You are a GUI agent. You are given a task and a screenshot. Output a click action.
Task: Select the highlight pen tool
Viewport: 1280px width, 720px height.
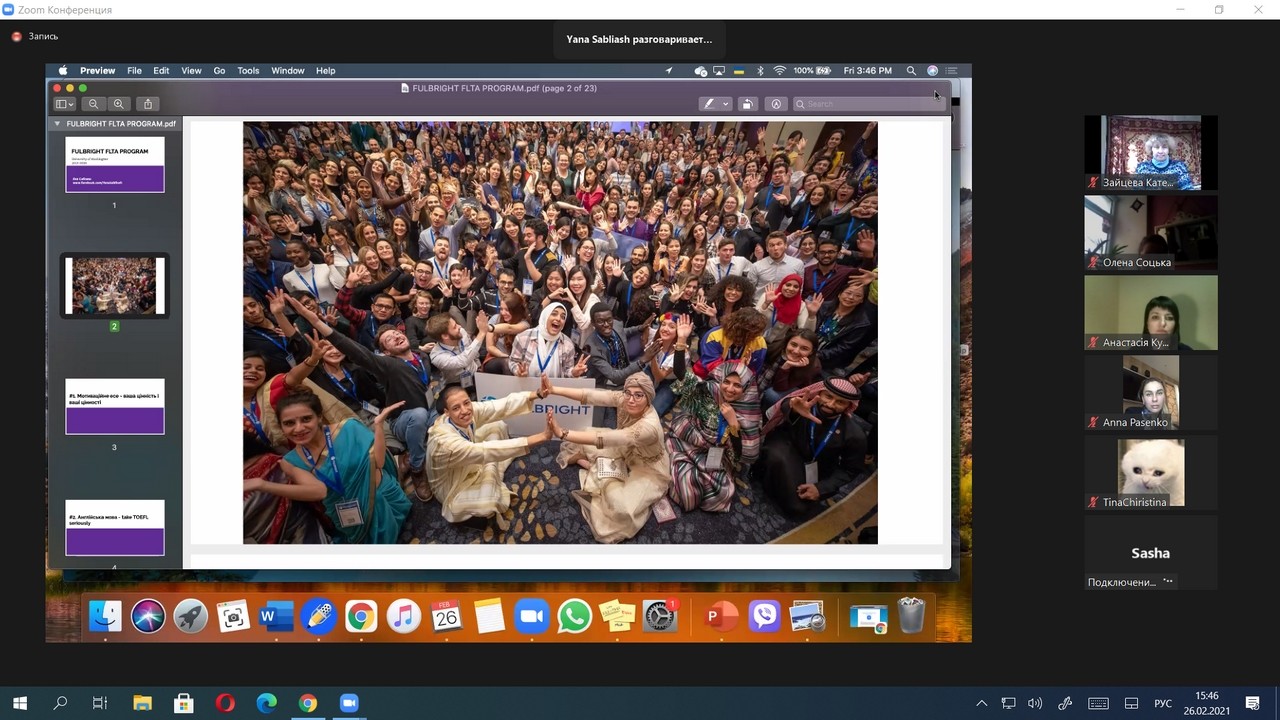point(709,104)
